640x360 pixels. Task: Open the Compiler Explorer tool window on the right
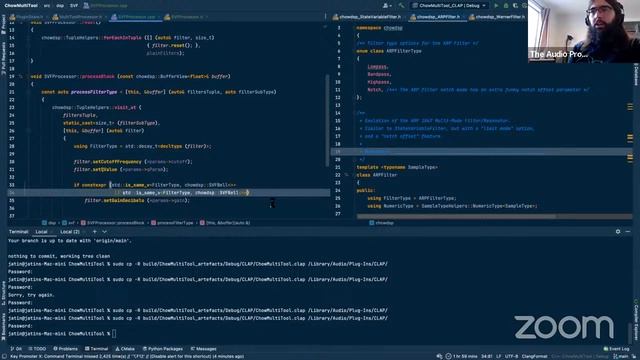coord(636,320)
